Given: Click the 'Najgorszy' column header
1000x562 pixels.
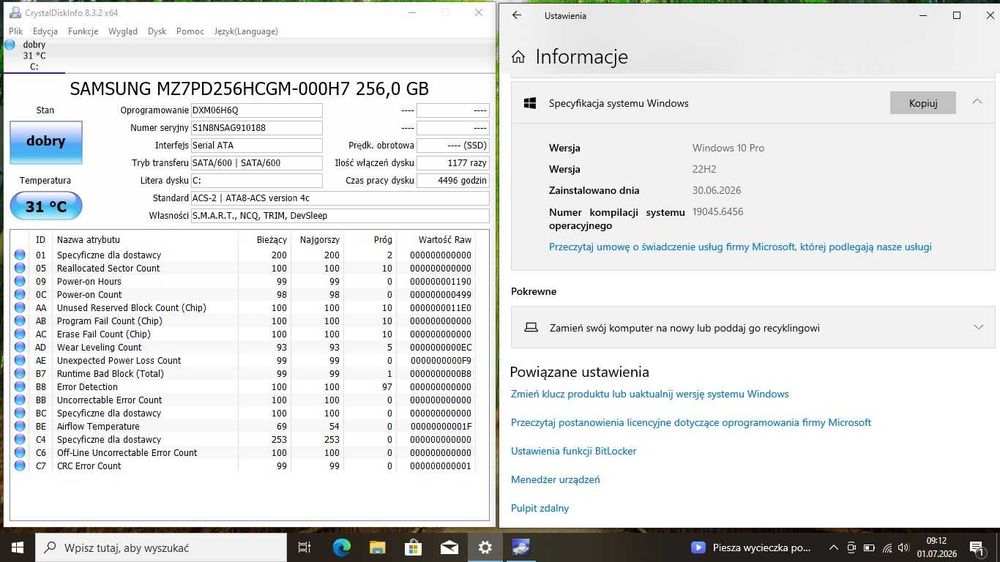Looking at the screenshot, I should 320,240.
